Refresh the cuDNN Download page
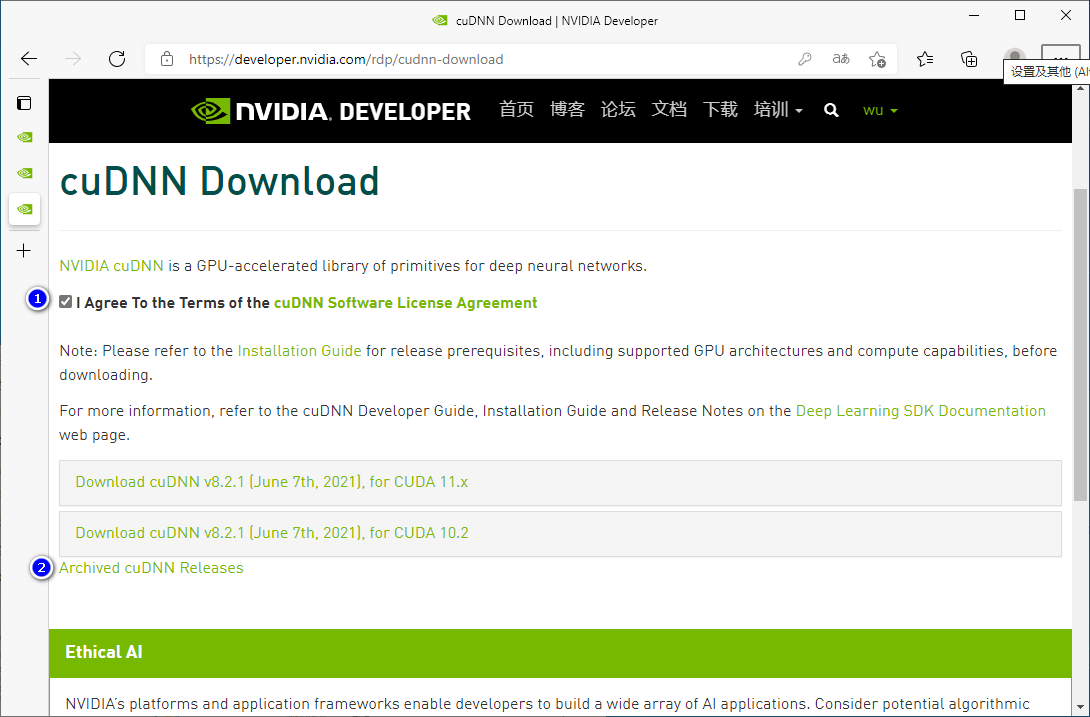Image resolution: width=1090 pixels, height=717 pixels. tap(117, 59)
